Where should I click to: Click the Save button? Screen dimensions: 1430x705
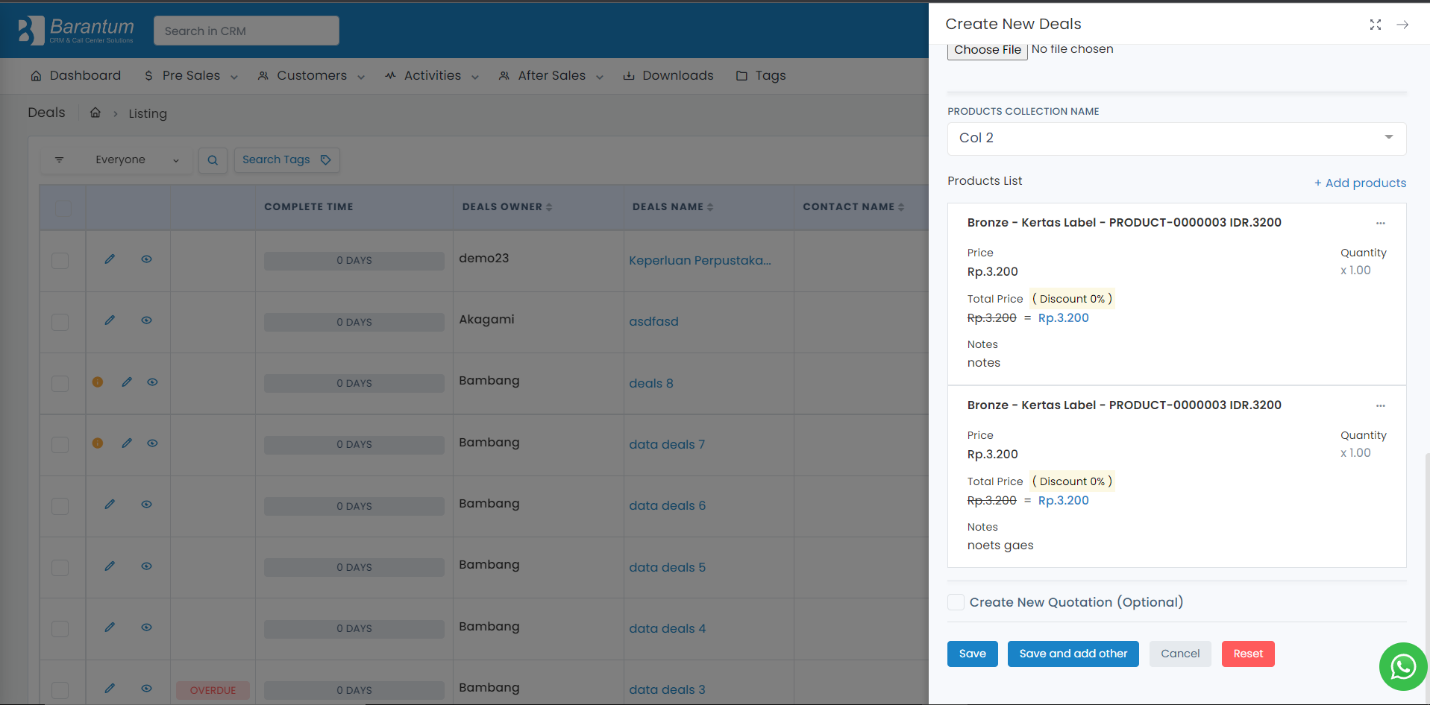pos(972,654)
